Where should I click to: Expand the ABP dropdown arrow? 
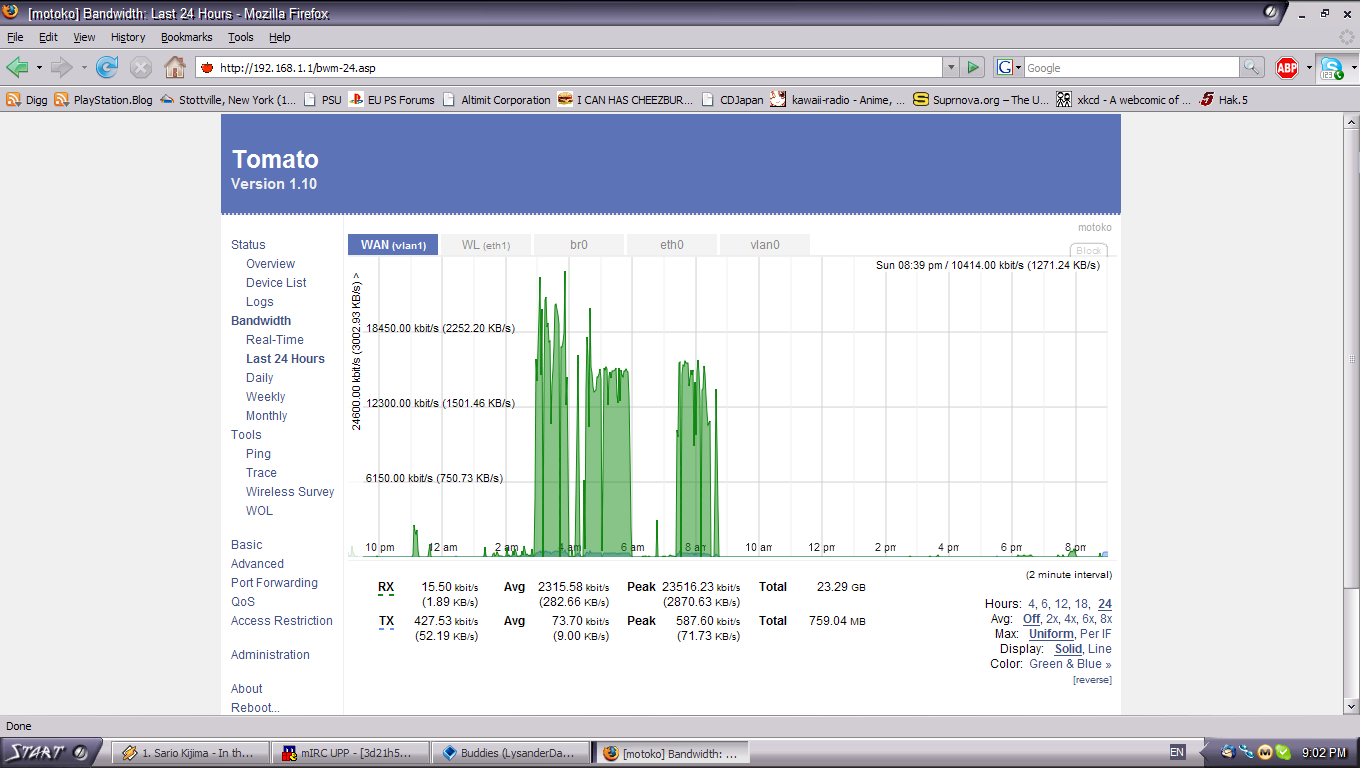[x=1308, y=68]
